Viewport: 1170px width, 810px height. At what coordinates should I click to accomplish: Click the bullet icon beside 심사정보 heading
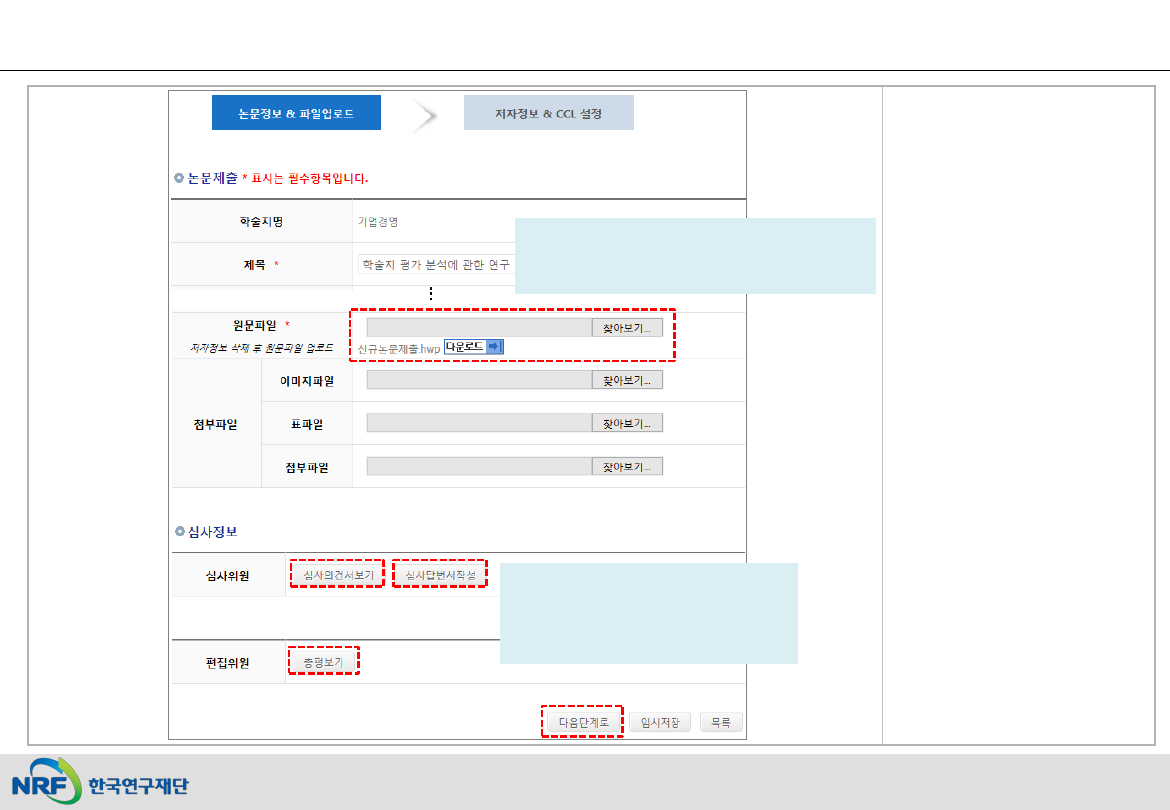179,530
